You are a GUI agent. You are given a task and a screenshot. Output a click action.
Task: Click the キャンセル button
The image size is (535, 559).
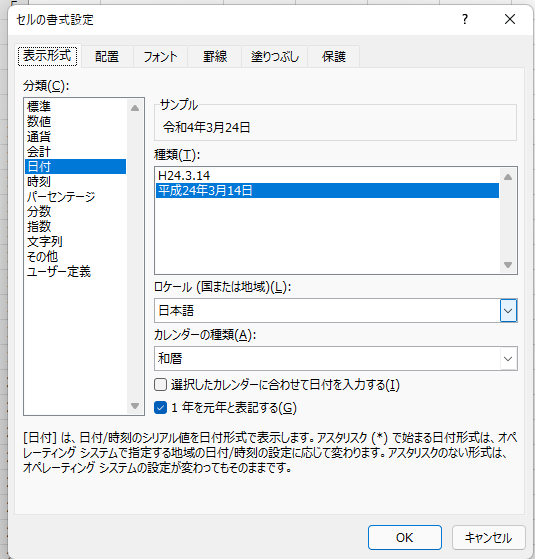tap(489, 537)
